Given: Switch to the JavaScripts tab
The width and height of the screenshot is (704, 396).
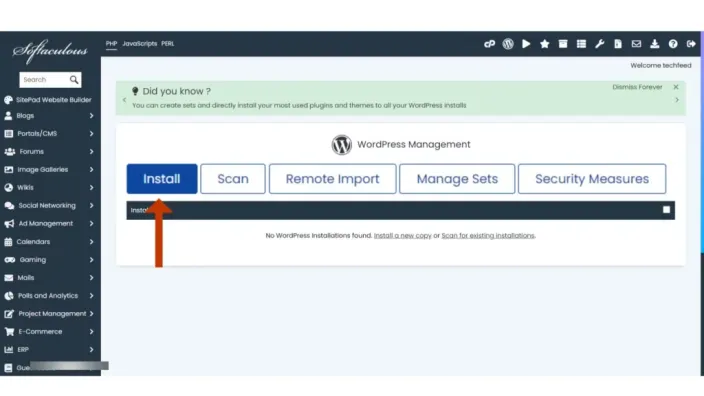Looking at the screenshot, I should [x=140, y=44].
